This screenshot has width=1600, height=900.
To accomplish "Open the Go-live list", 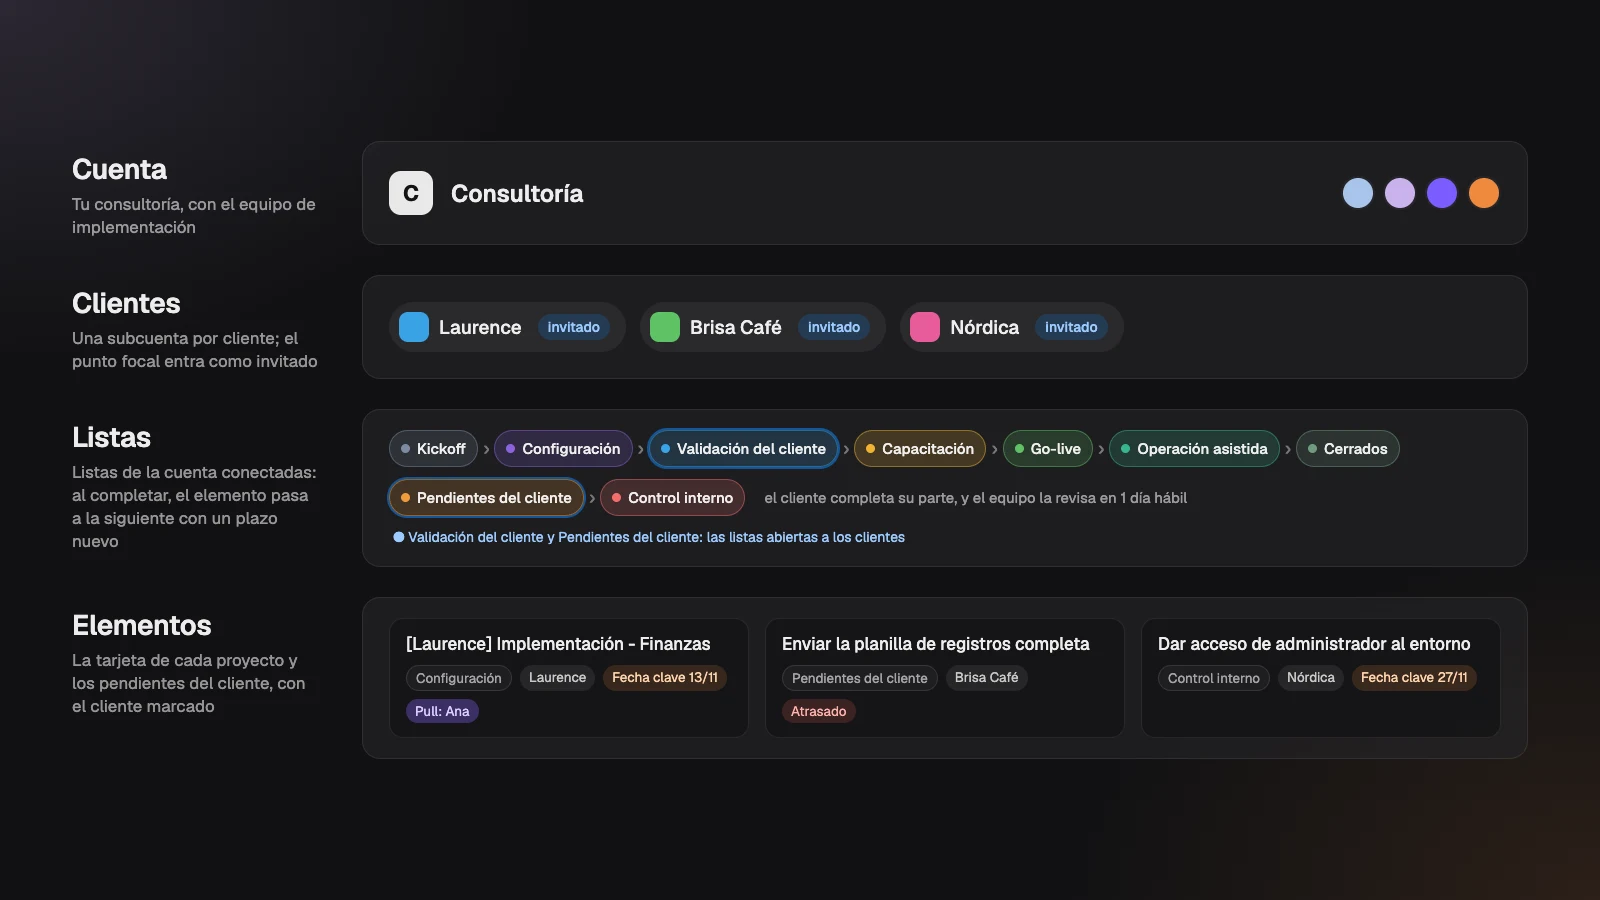I will pos(1048,449).
